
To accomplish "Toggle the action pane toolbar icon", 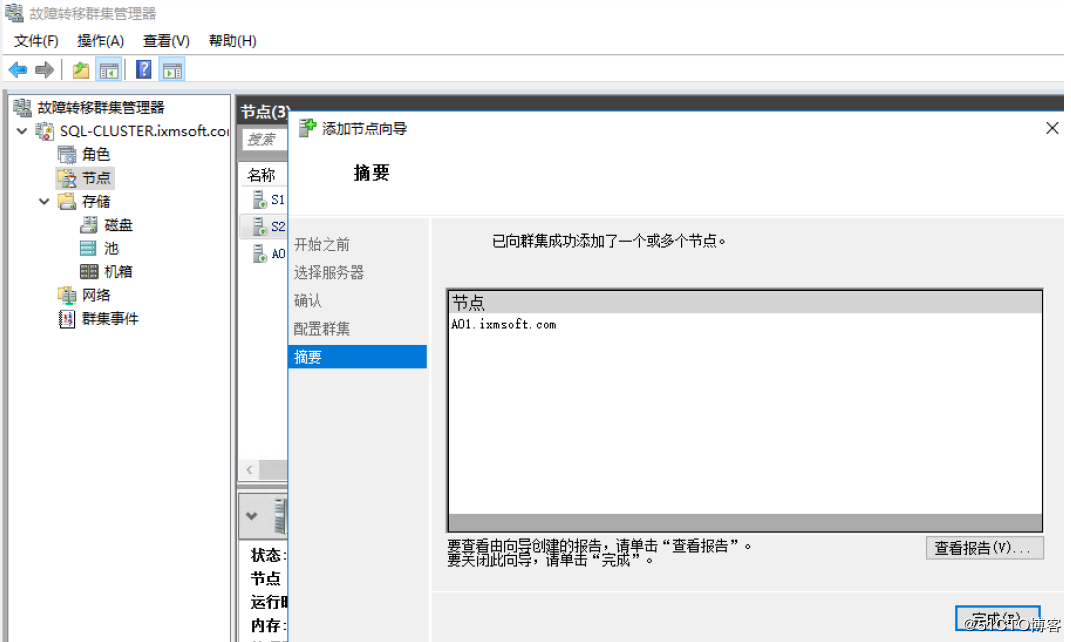I will (x=172, y=70).
